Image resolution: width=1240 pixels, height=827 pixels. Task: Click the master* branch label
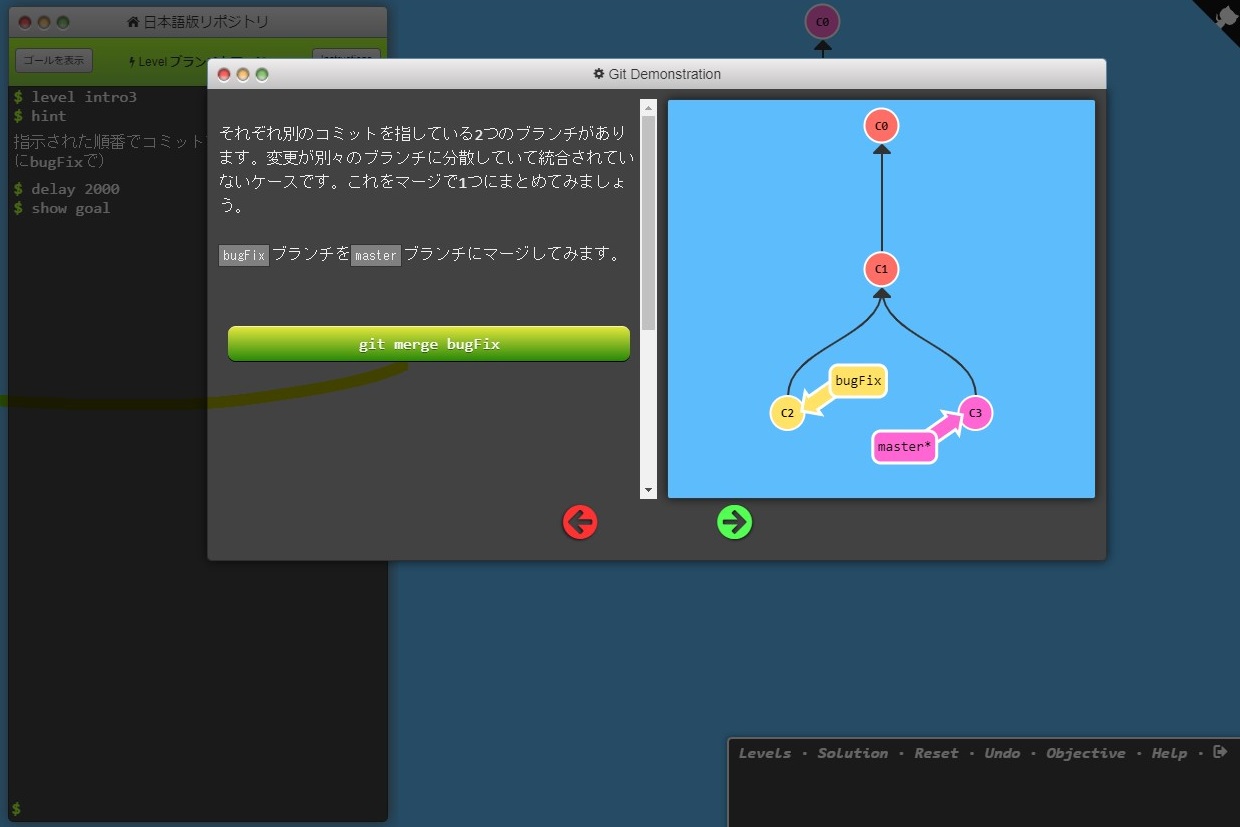coord(904,447)
